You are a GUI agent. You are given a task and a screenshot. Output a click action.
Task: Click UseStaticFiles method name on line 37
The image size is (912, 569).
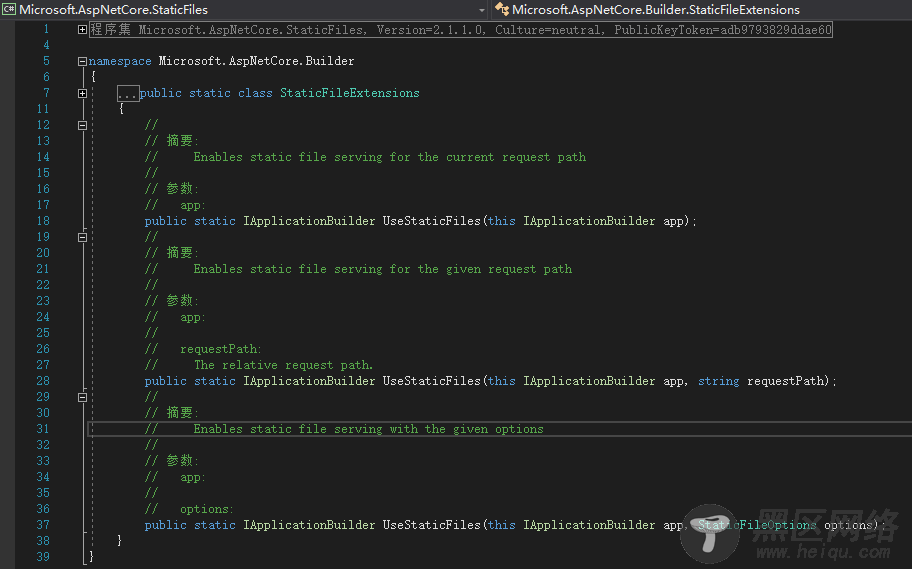tap(432, 525)
